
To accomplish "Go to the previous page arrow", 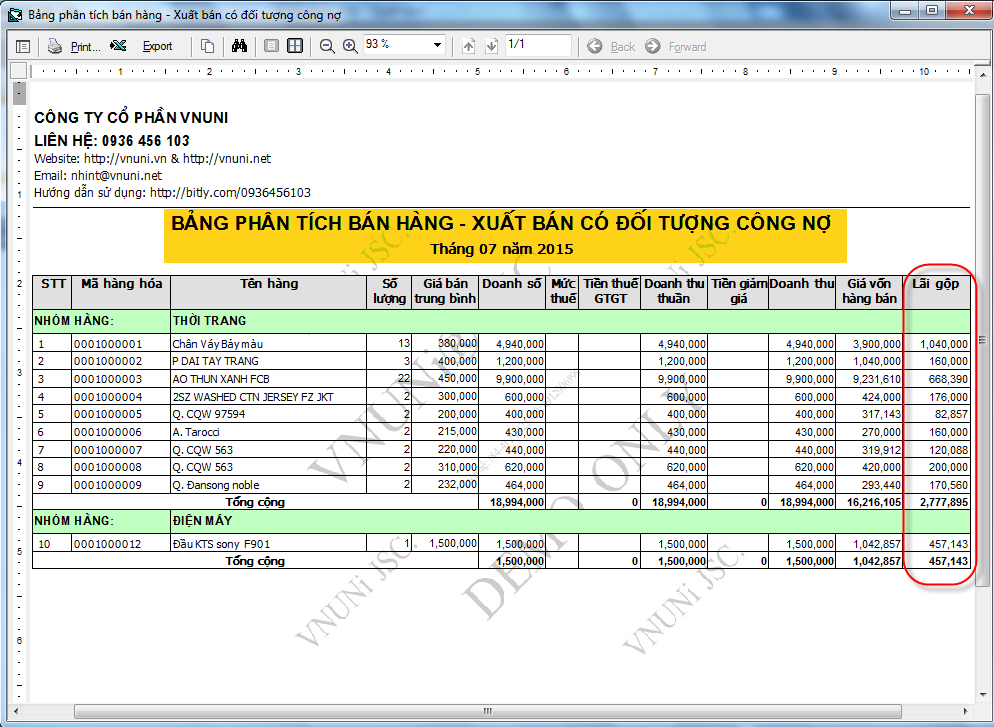I will [x=469, y=46].
